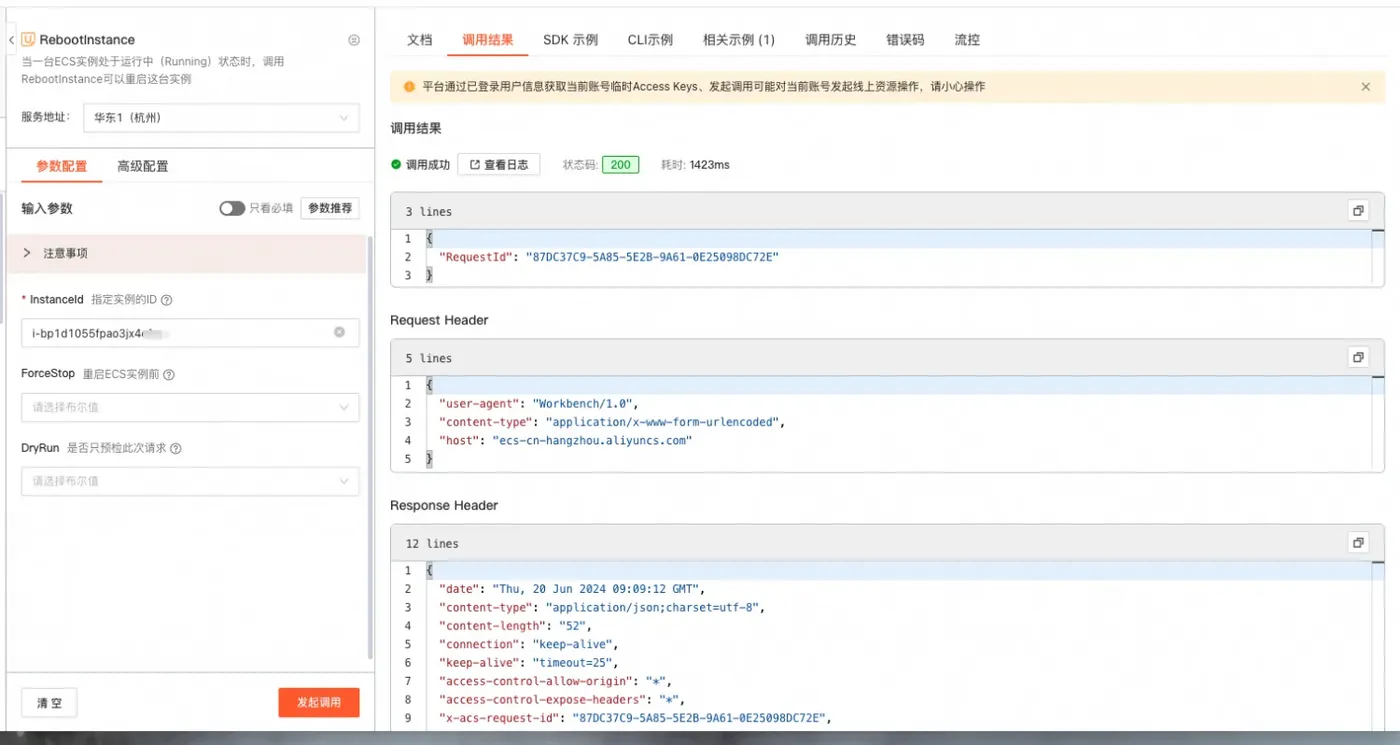This screenshot has width=1400, height=745.
Task: Click the help icon next to ForceStop
Action: point(169,374)
